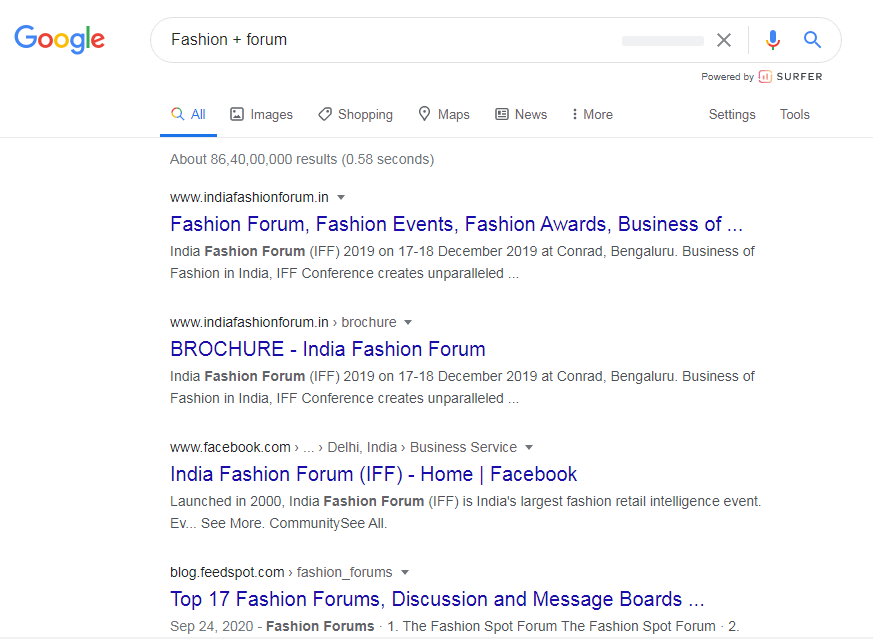Switch to the Images tab
Image resolution: width=873 pixels, height=639 pixels.
tap(261, 115)
